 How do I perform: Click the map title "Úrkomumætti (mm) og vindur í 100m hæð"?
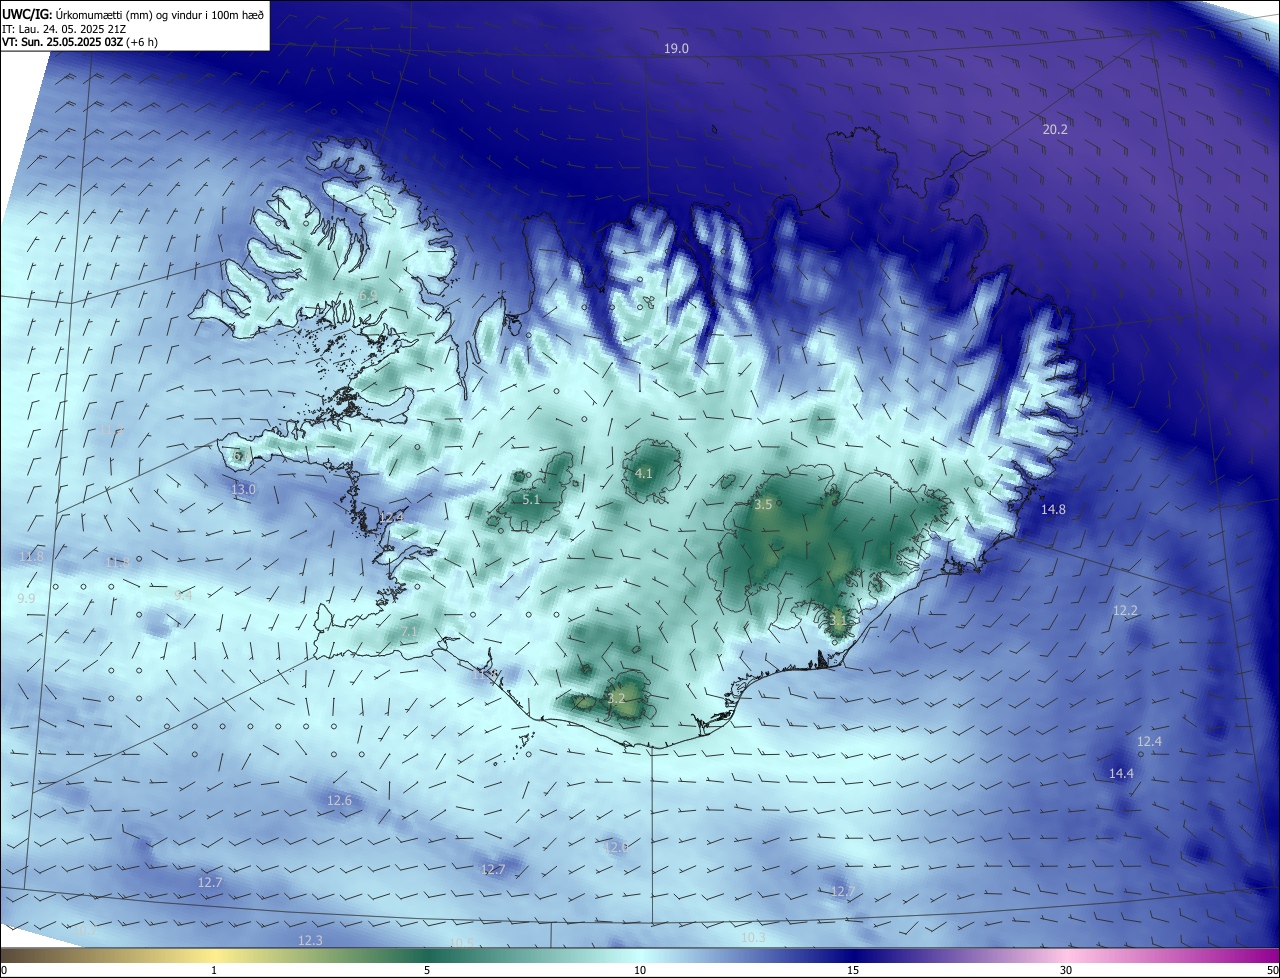(x=158, y=15)
